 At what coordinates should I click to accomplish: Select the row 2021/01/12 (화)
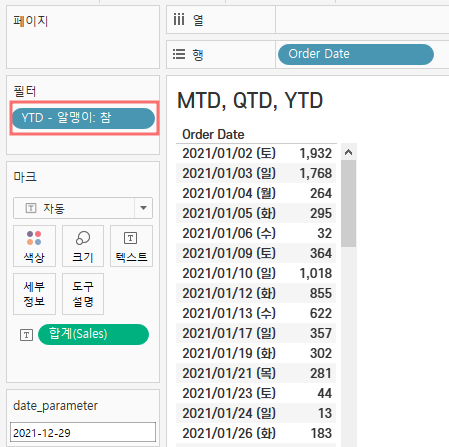[x=256, y=293]
